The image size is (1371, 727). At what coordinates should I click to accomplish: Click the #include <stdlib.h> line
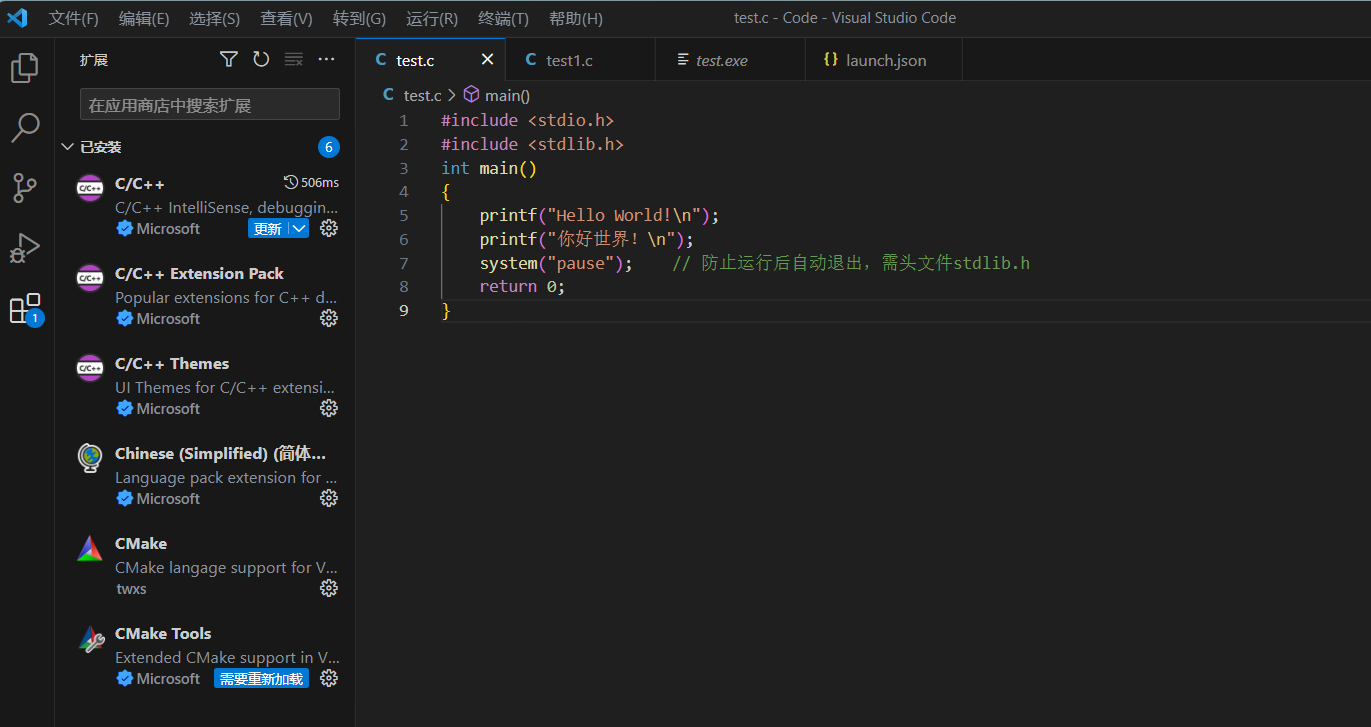pos(532,144)
